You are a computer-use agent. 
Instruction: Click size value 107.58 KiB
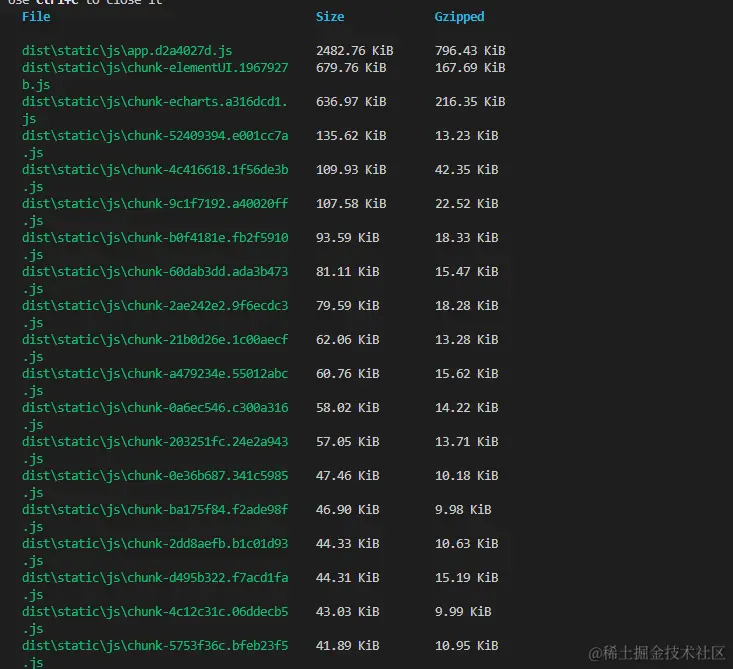click(351, 204)
